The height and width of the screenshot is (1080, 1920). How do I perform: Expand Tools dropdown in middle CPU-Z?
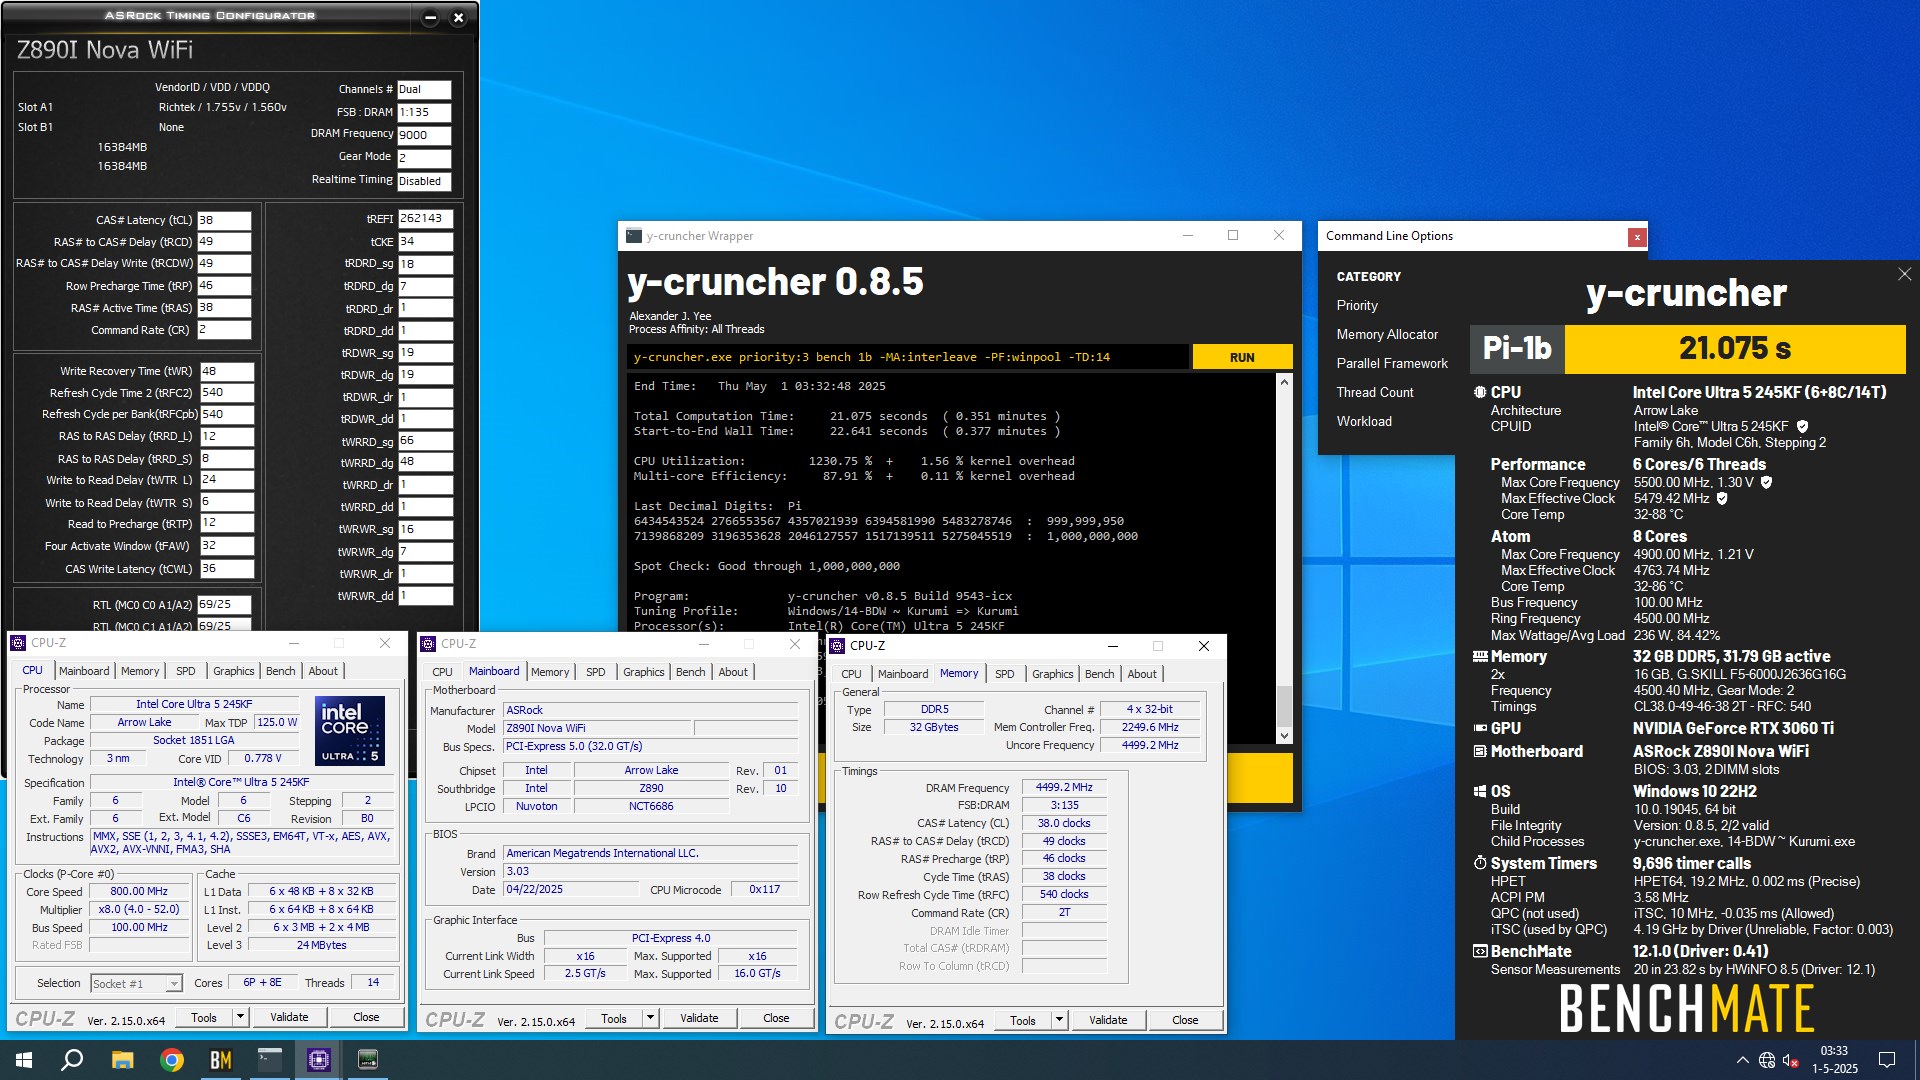click(650, 1018)
